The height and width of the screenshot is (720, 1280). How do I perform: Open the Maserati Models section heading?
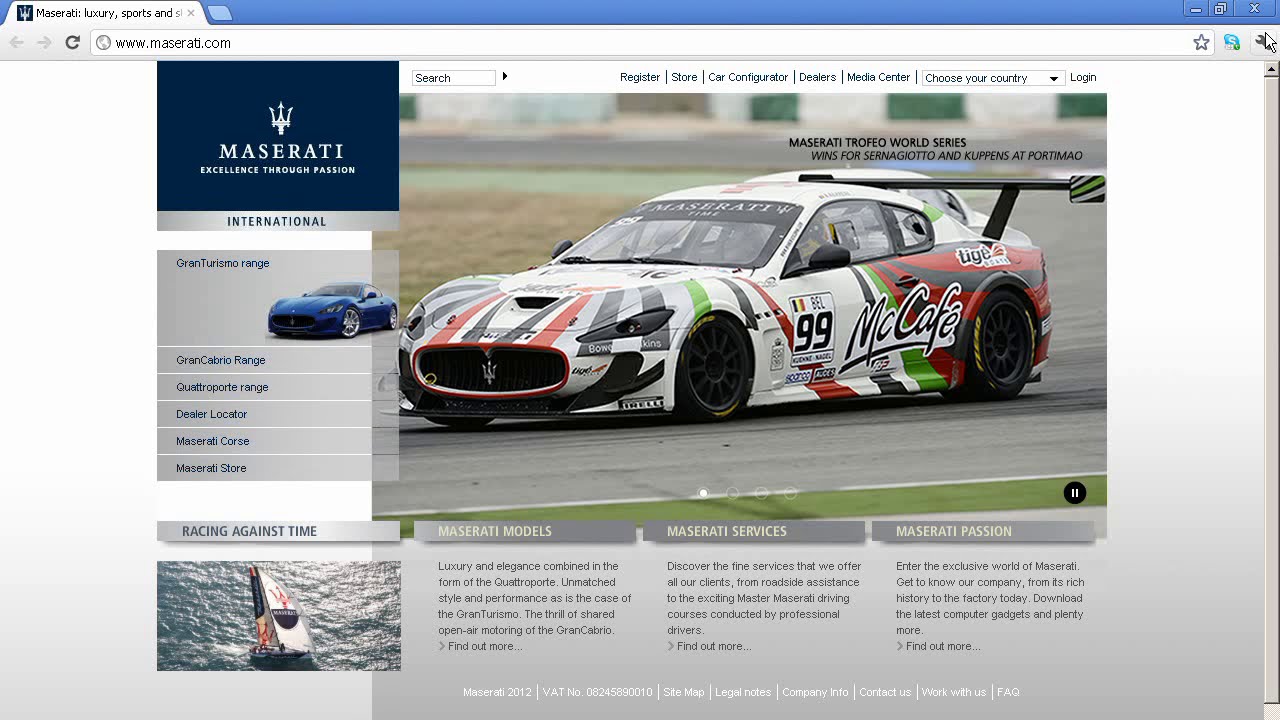pyautogui.click(x=495, y=531)
